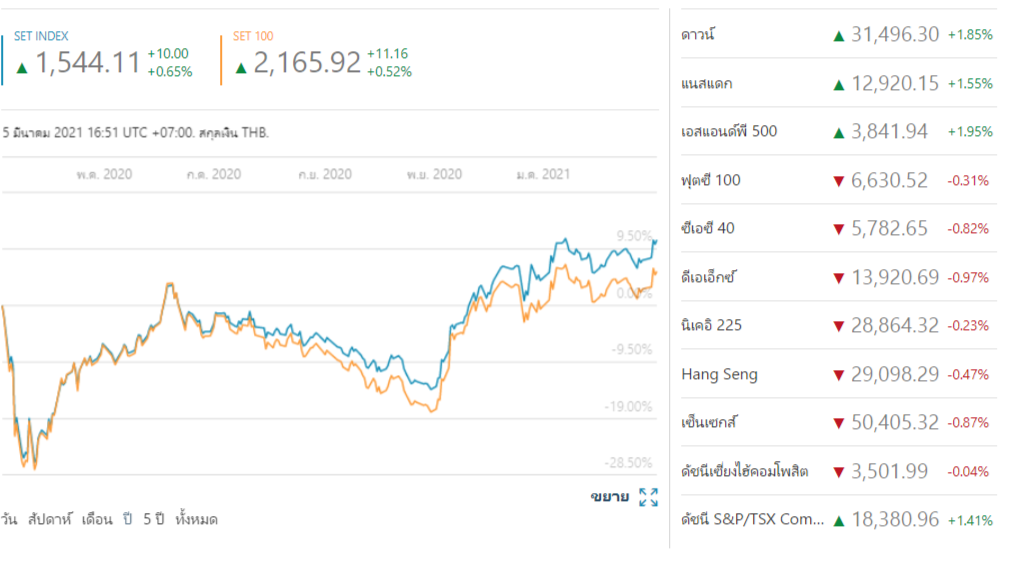This screenshot has width=1010, height=568.
Task: Click green up arrow beside 18,380.96
Action: point(839,520)
